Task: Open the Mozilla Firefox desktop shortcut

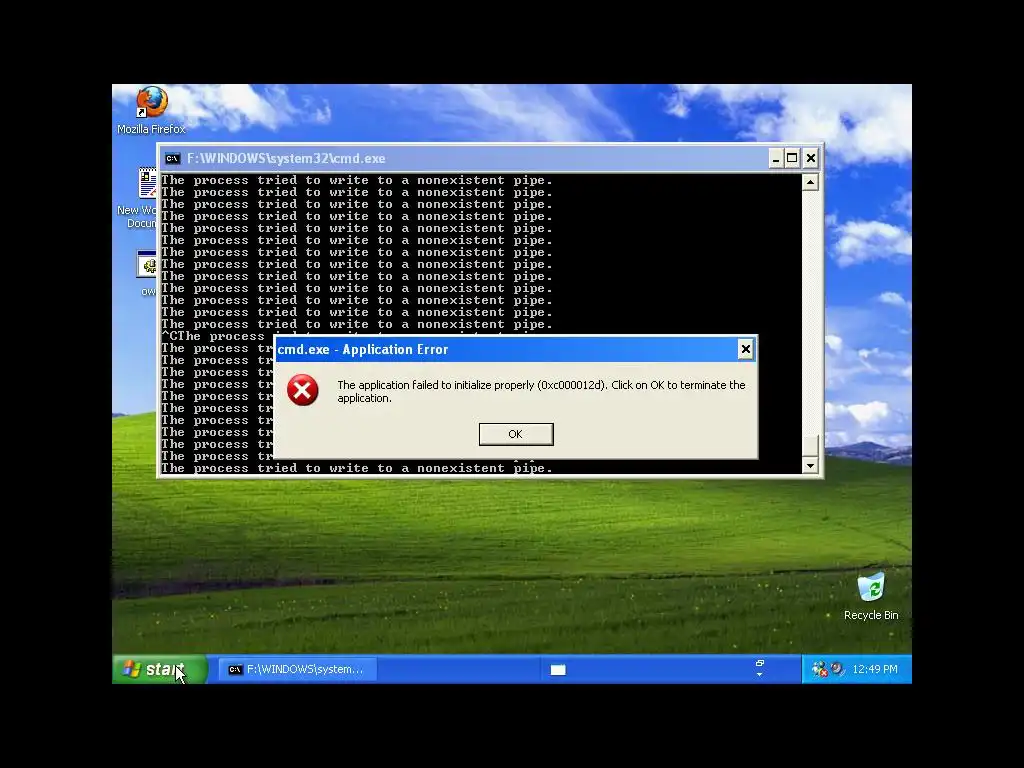Action: coord(152,111)
